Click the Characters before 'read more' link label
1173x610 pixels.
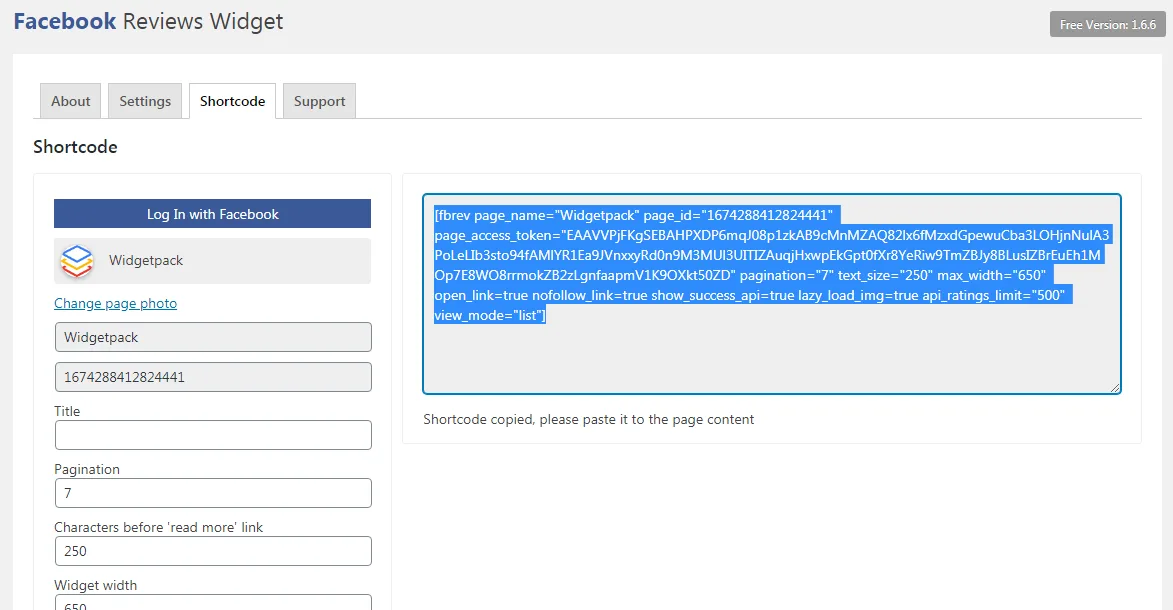(x=159, y=527)
